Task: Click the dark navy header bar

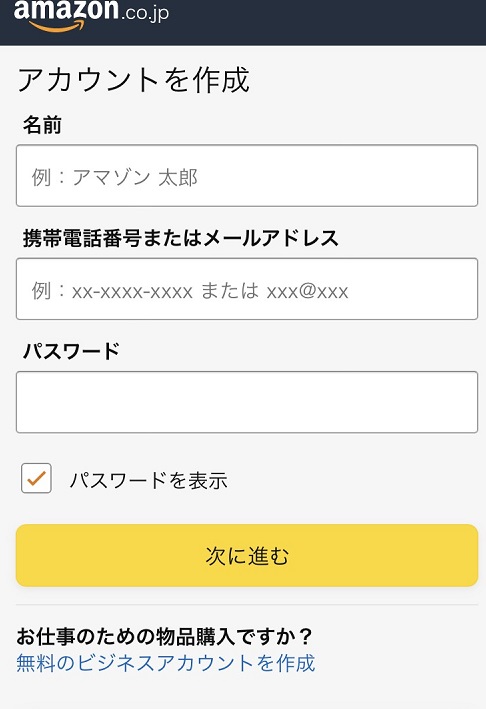Action: click(x=243, y=23)
